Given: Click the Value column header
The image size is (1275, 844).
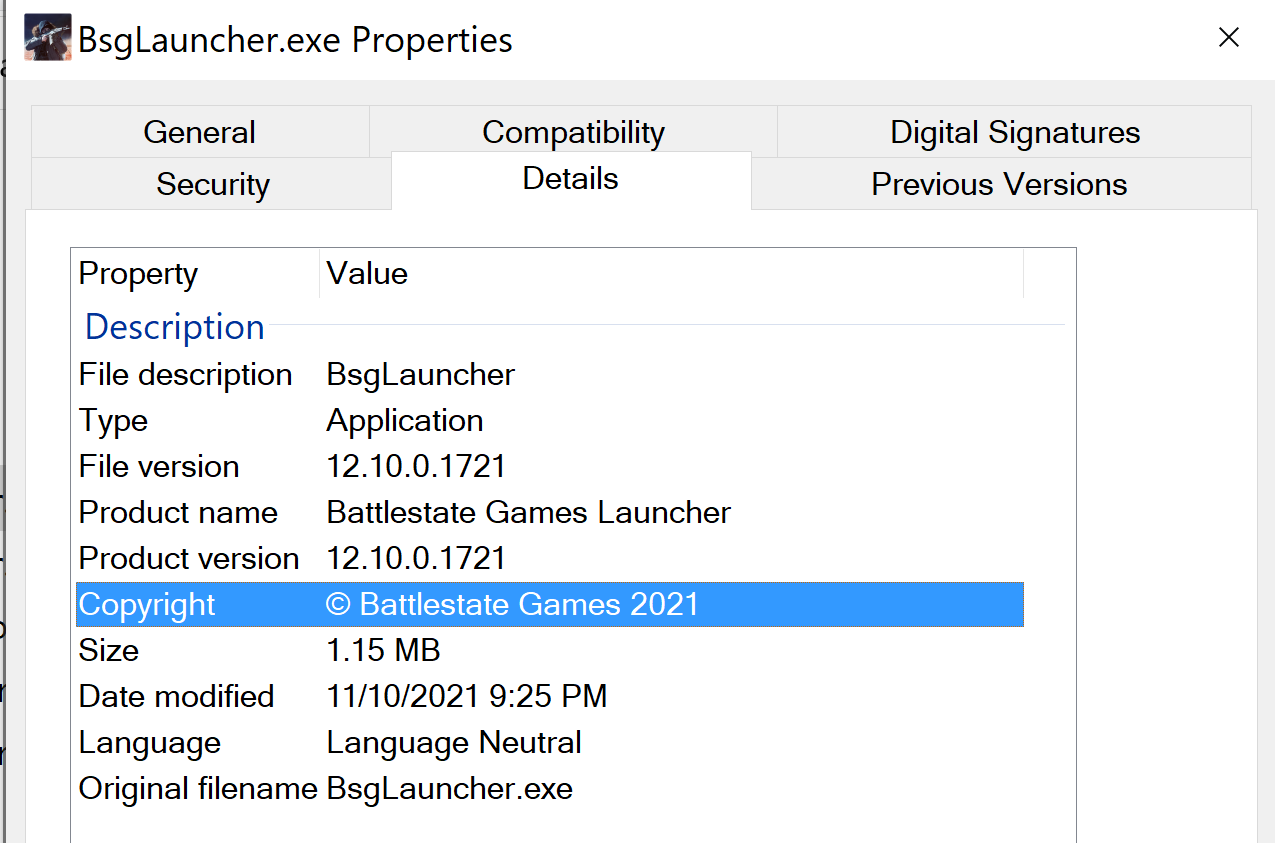Looking at the screenshot, I should coord(672,273).
